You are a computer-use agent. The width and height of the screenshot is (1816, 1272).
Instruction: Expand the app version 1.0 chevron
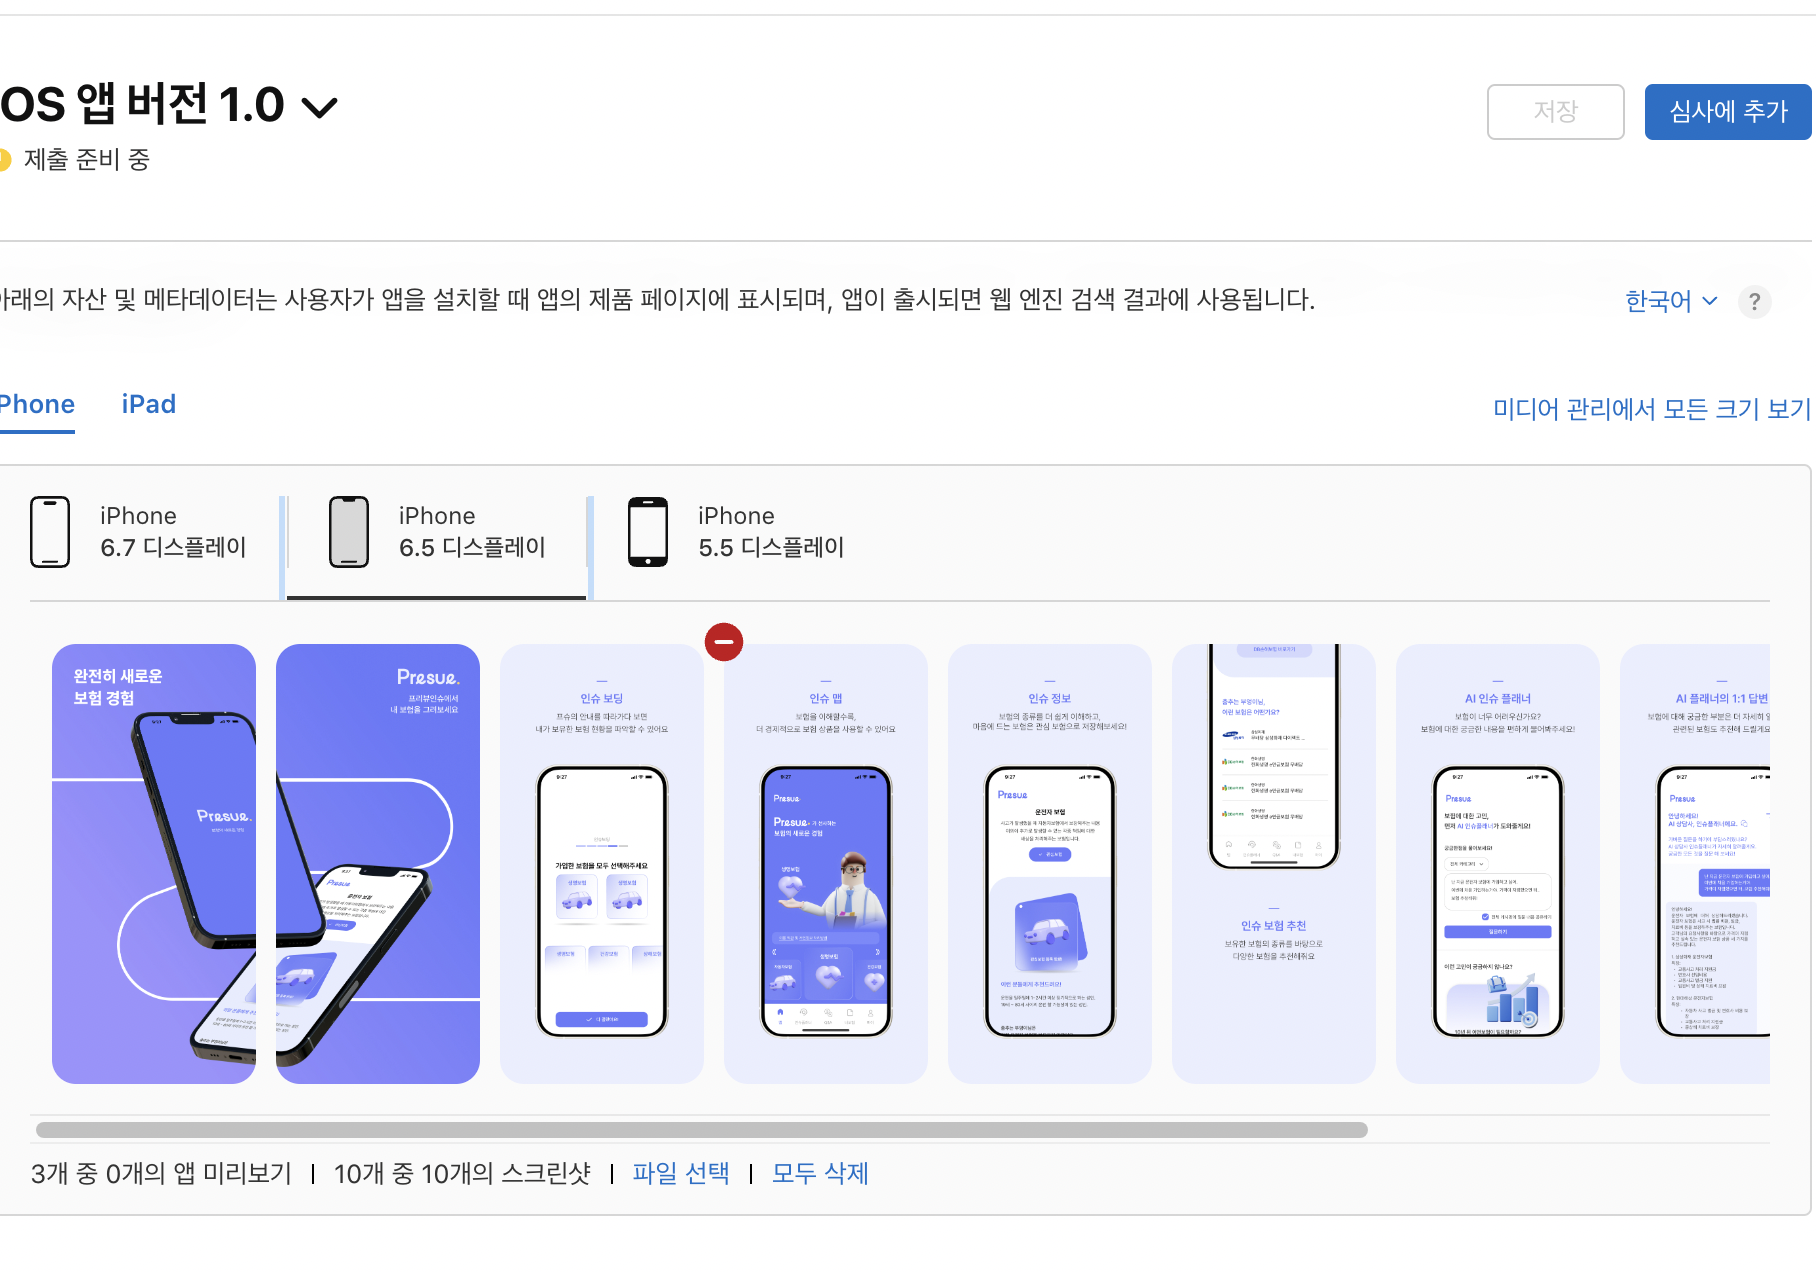[x=319, y=108]
